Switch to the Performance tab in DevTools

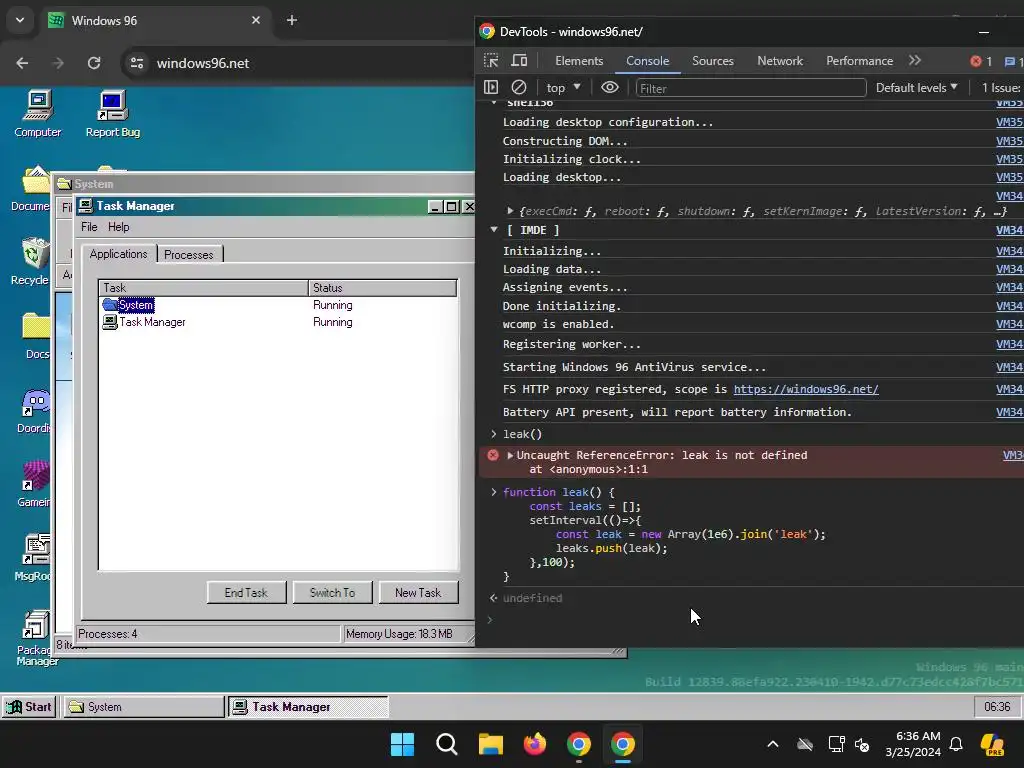859,61
